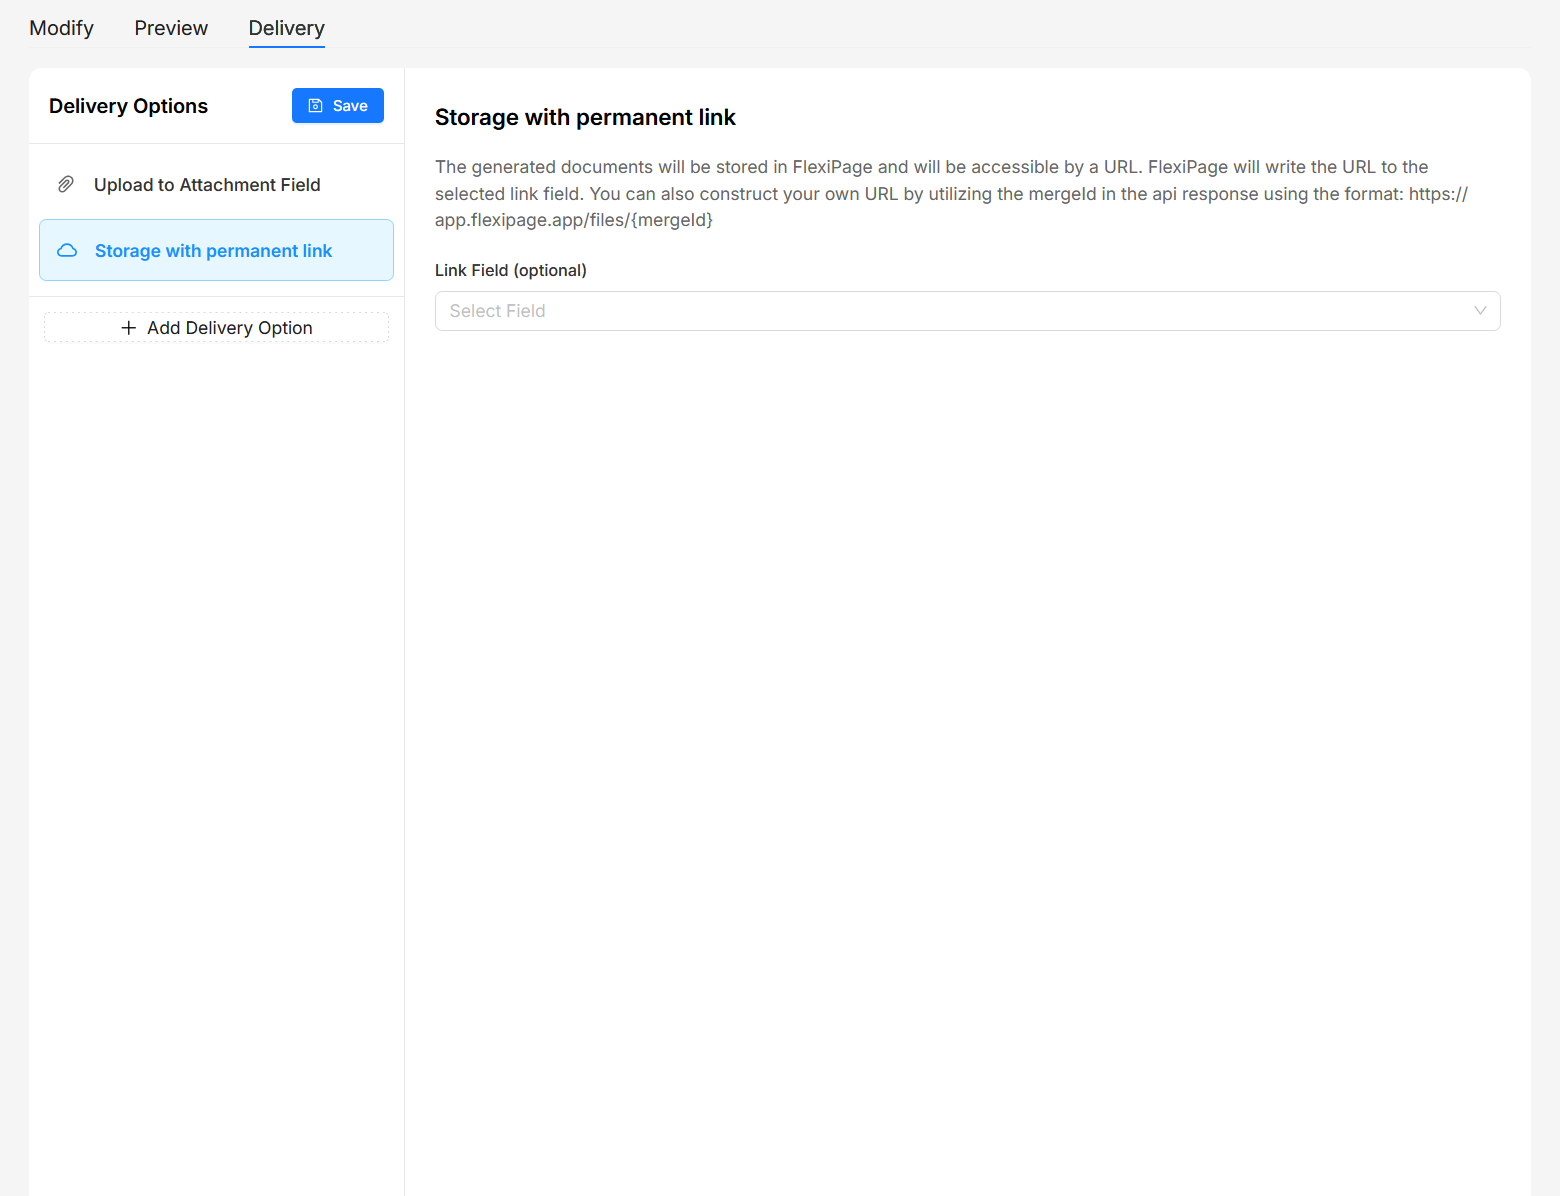Click the Select Field placeholder text
The width and height of the screenshot is (1560, 1196).
497,311
